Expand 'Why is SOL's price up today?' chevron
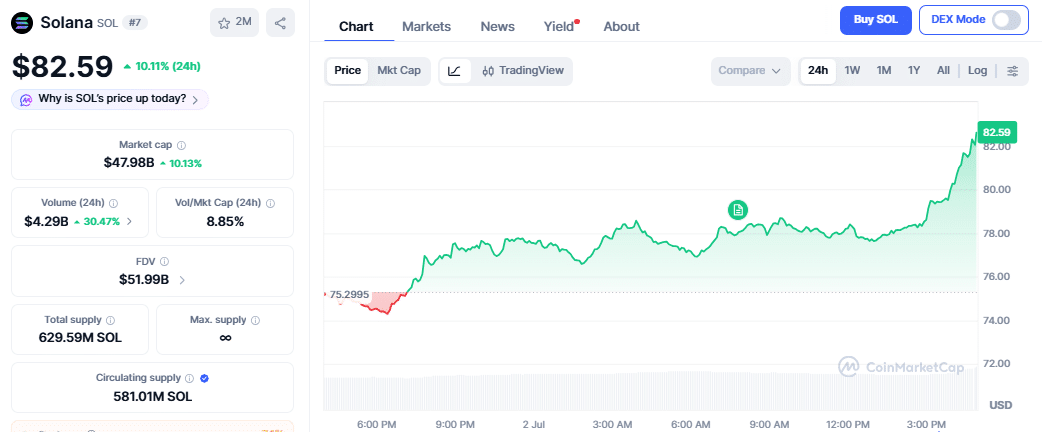 tap(195, 100)
